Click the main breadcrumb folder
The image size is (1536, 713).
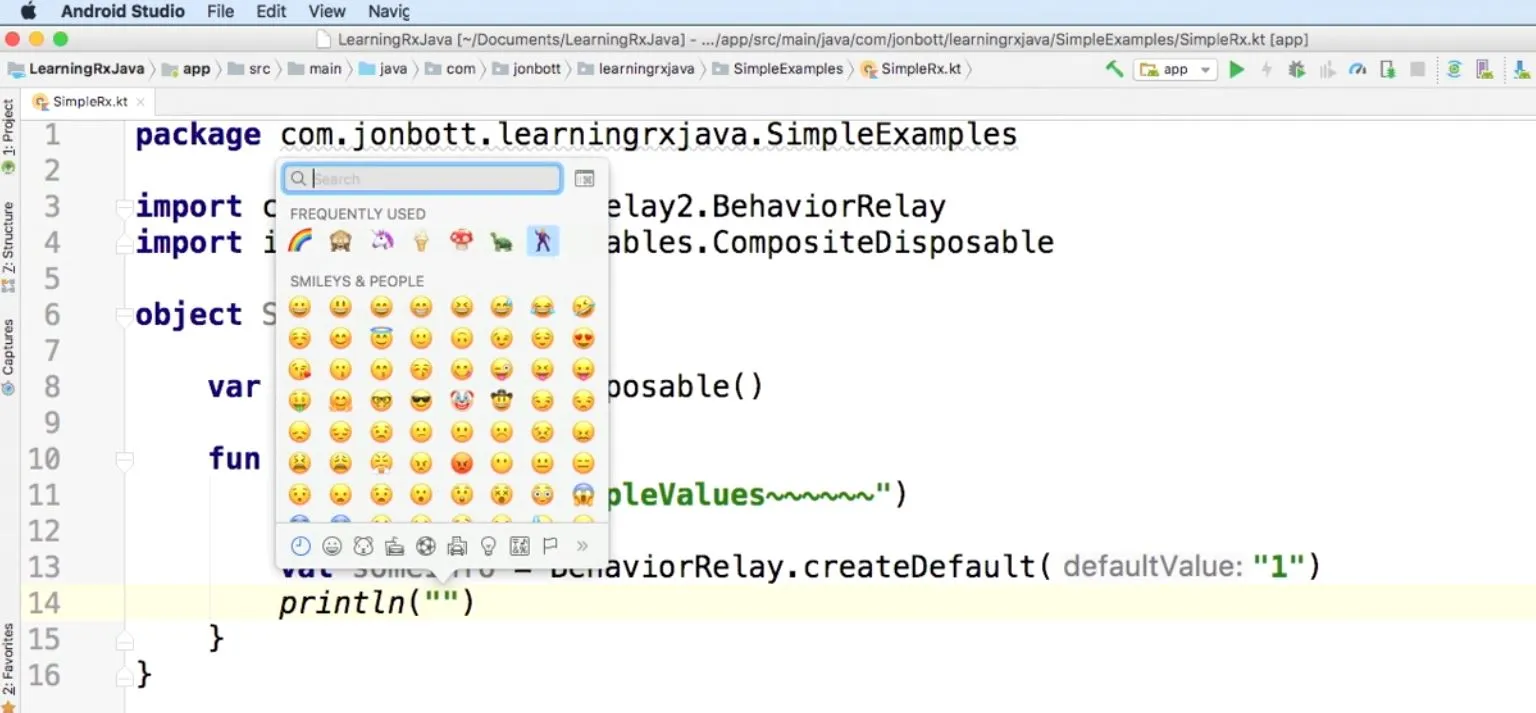(x=315, y=69)
